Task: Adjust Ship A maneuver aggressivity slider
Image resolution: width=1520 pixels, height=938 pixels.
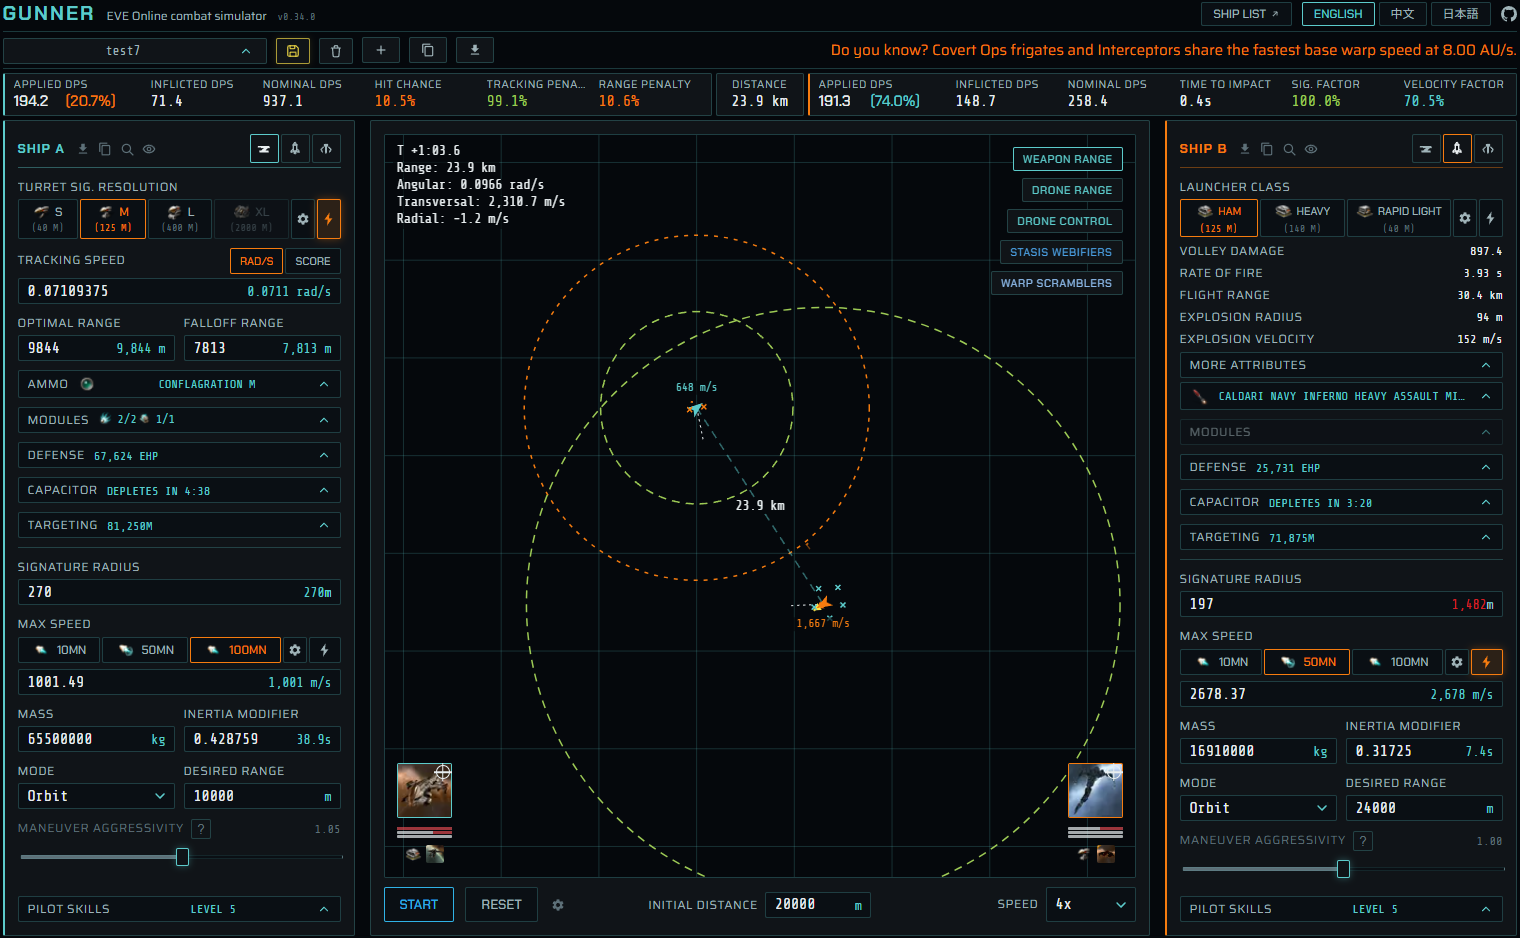Action: 182,857
